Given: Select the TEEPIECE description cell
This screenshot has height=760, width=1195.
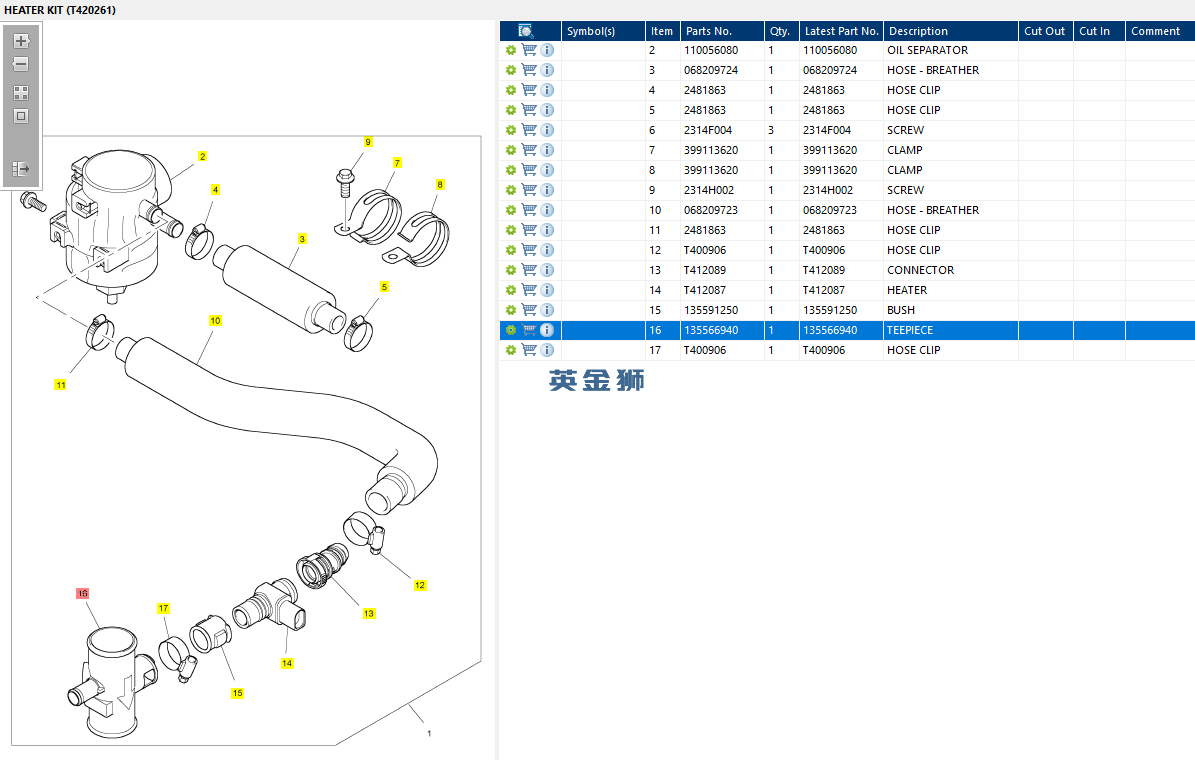Looking at the screenshot, I should [x=950, y=330].
